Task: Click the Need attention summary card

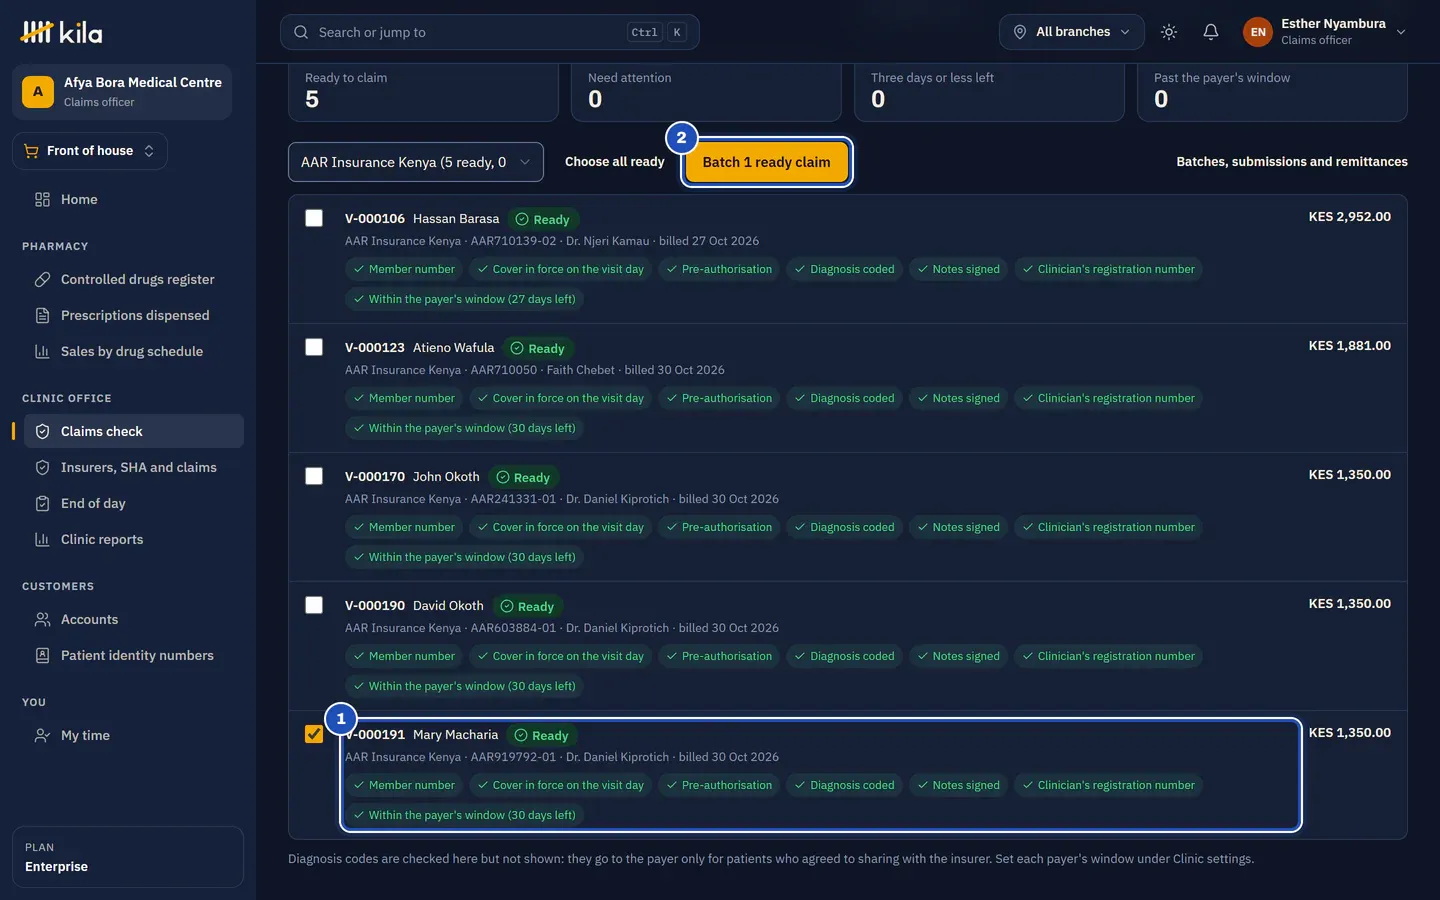Action: 706,92
